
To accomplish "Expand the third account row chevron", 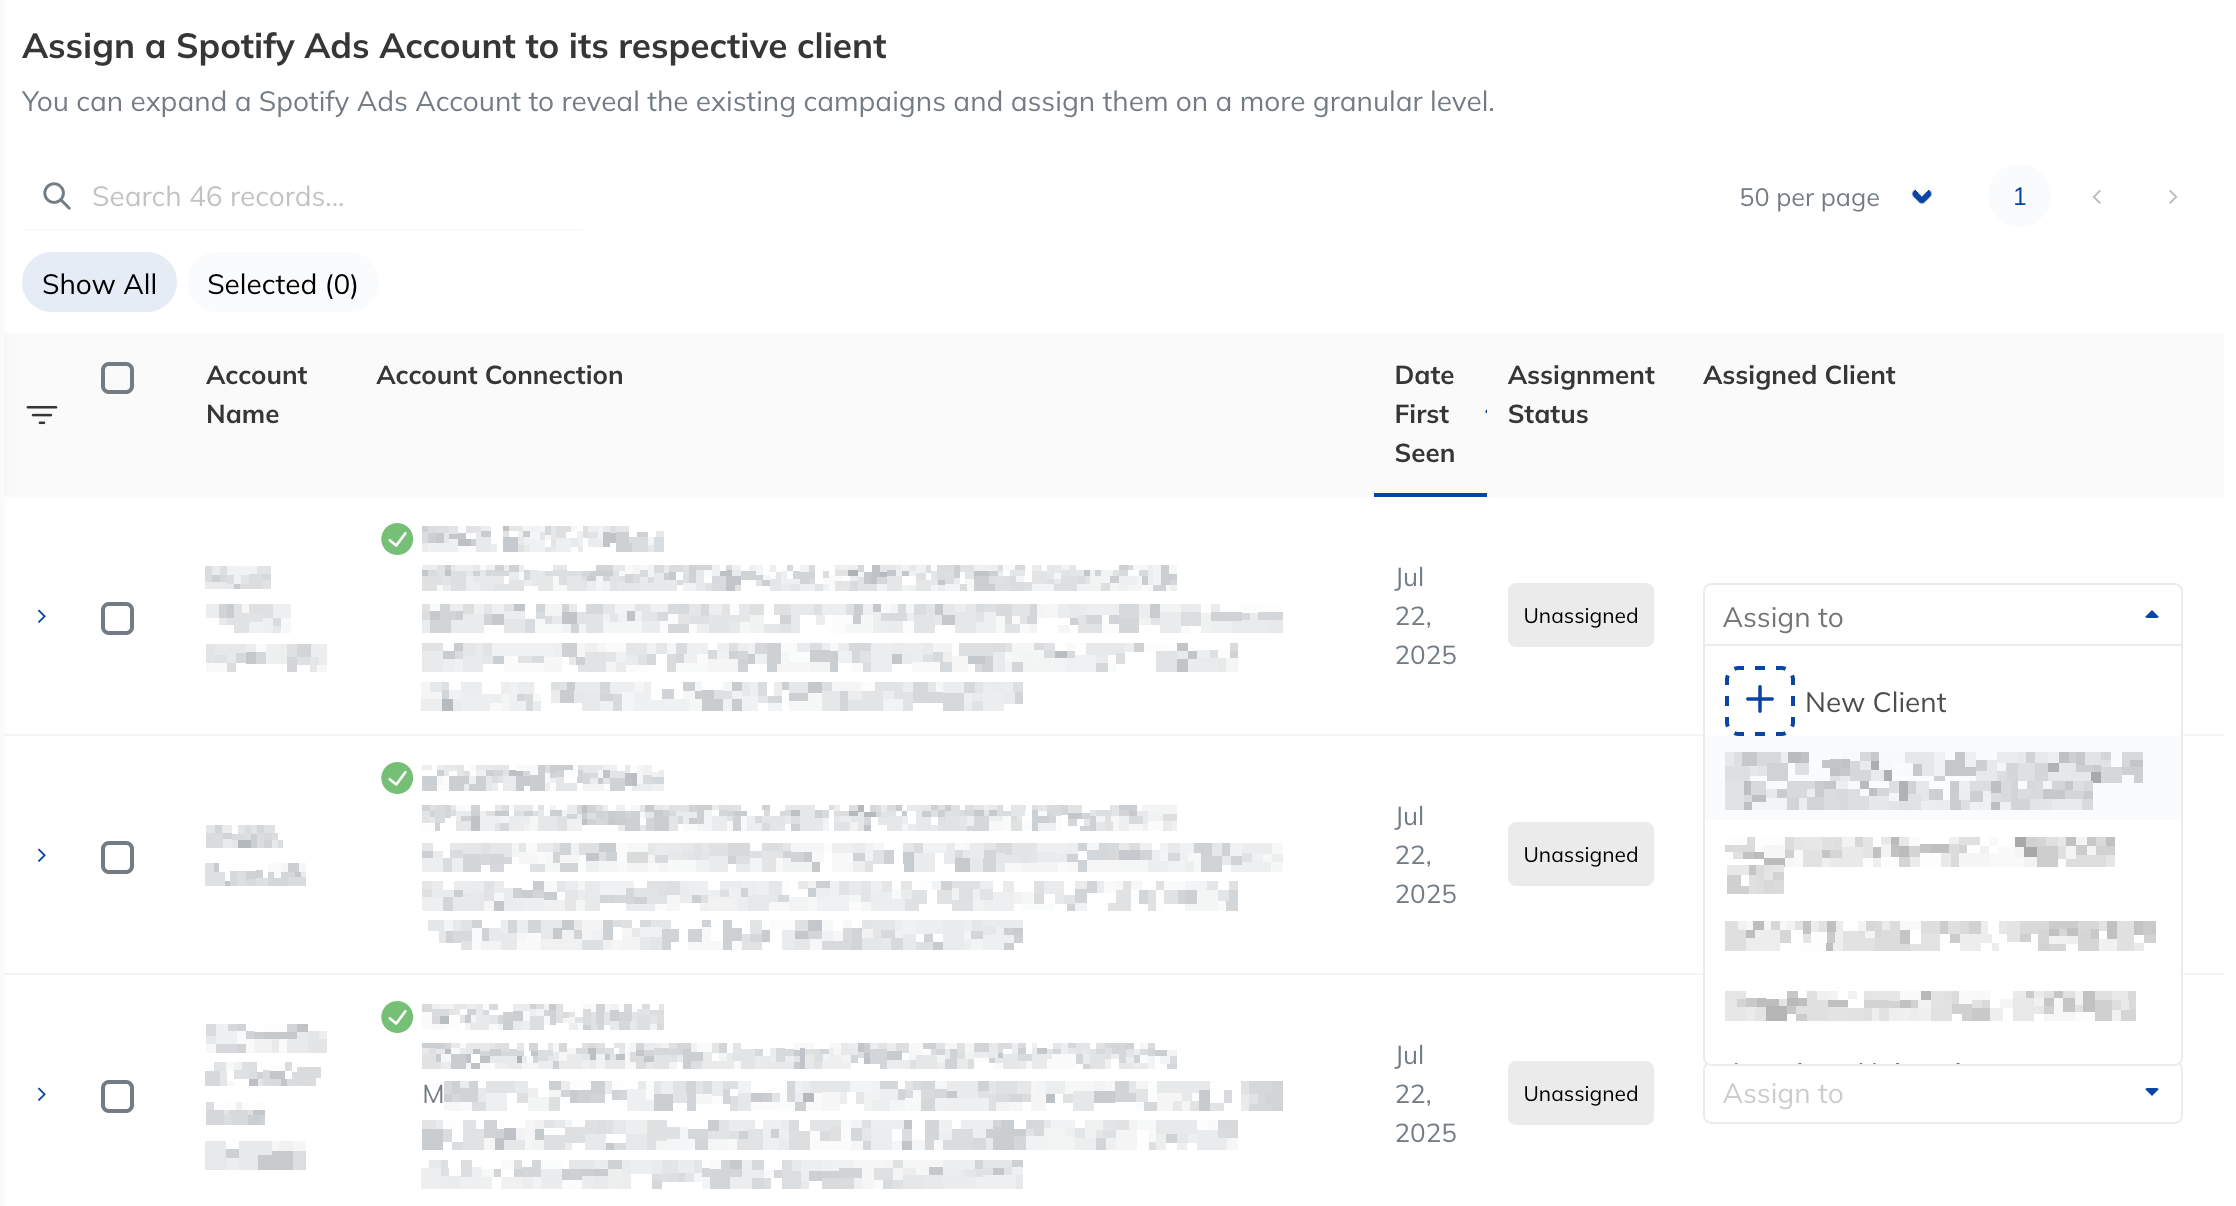I will pos(42,1094).
